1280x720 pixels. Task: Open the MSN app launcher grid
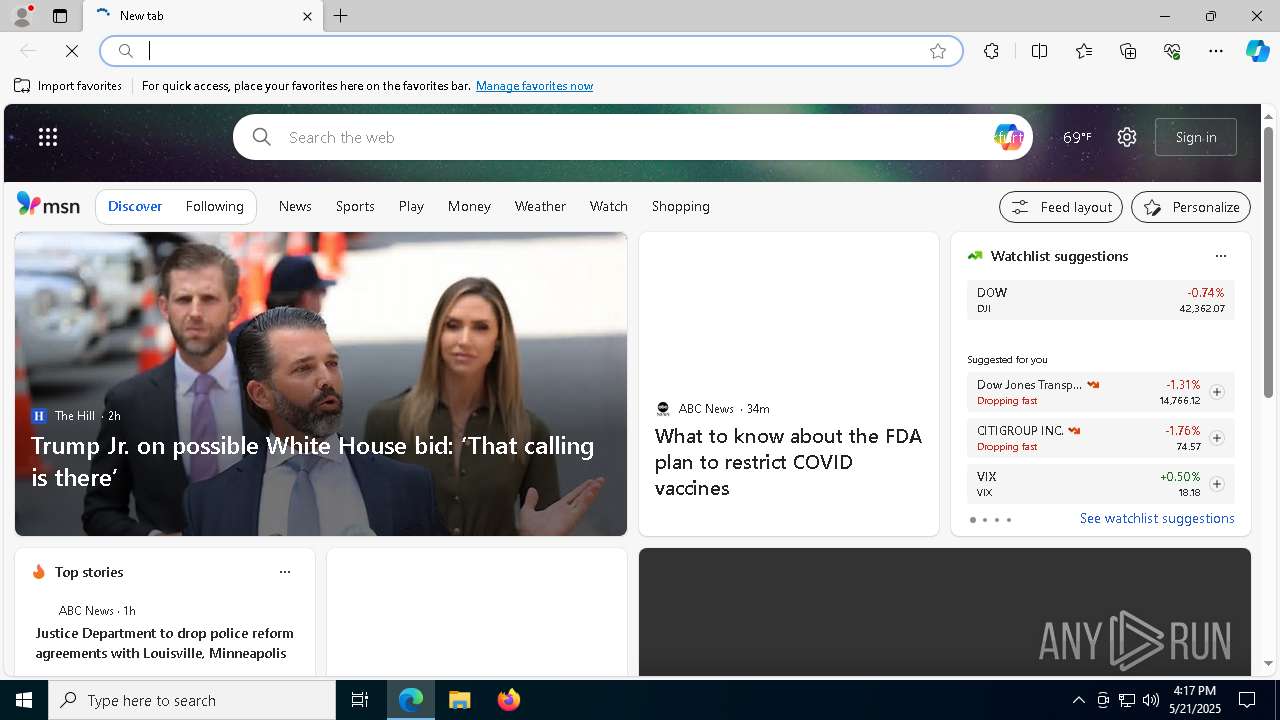tap(48, 137)
